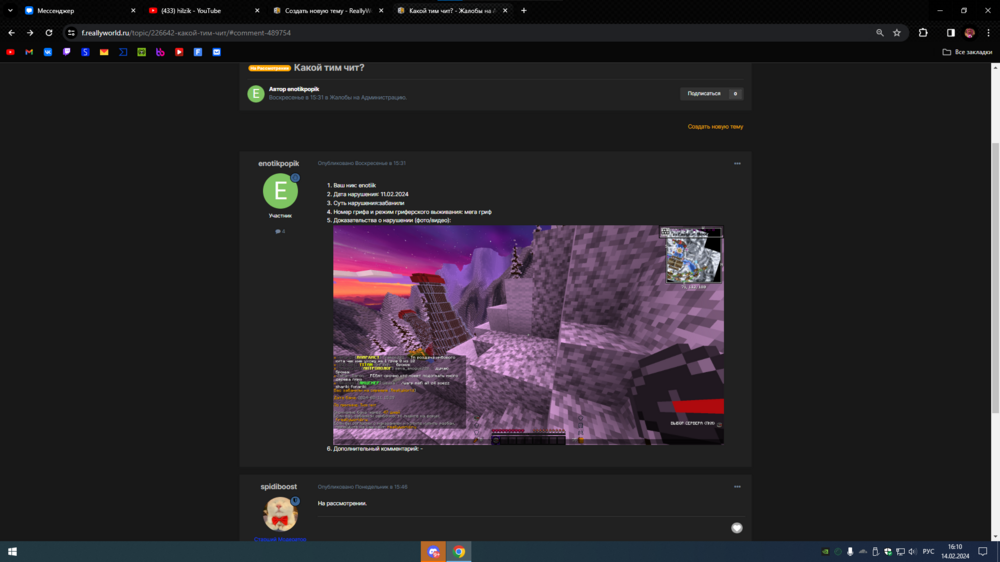
Task: Click enotikpopik's message count under Участник
Action: click(x=280, y=232)
